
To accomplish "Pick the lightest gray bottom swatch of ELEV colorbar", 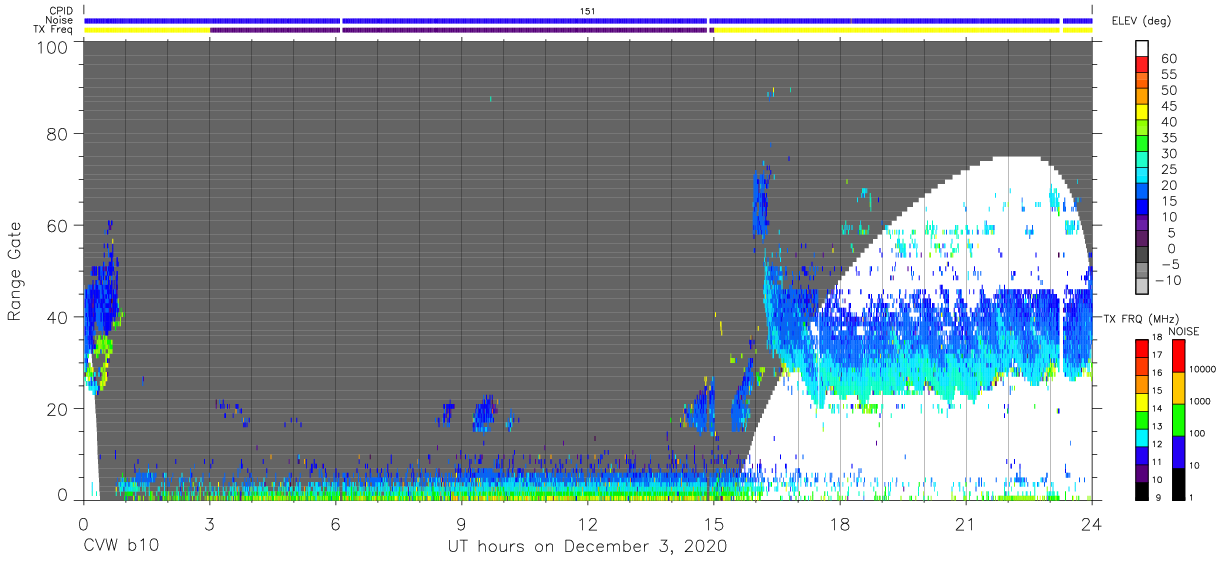I will tap(1142, 284).
